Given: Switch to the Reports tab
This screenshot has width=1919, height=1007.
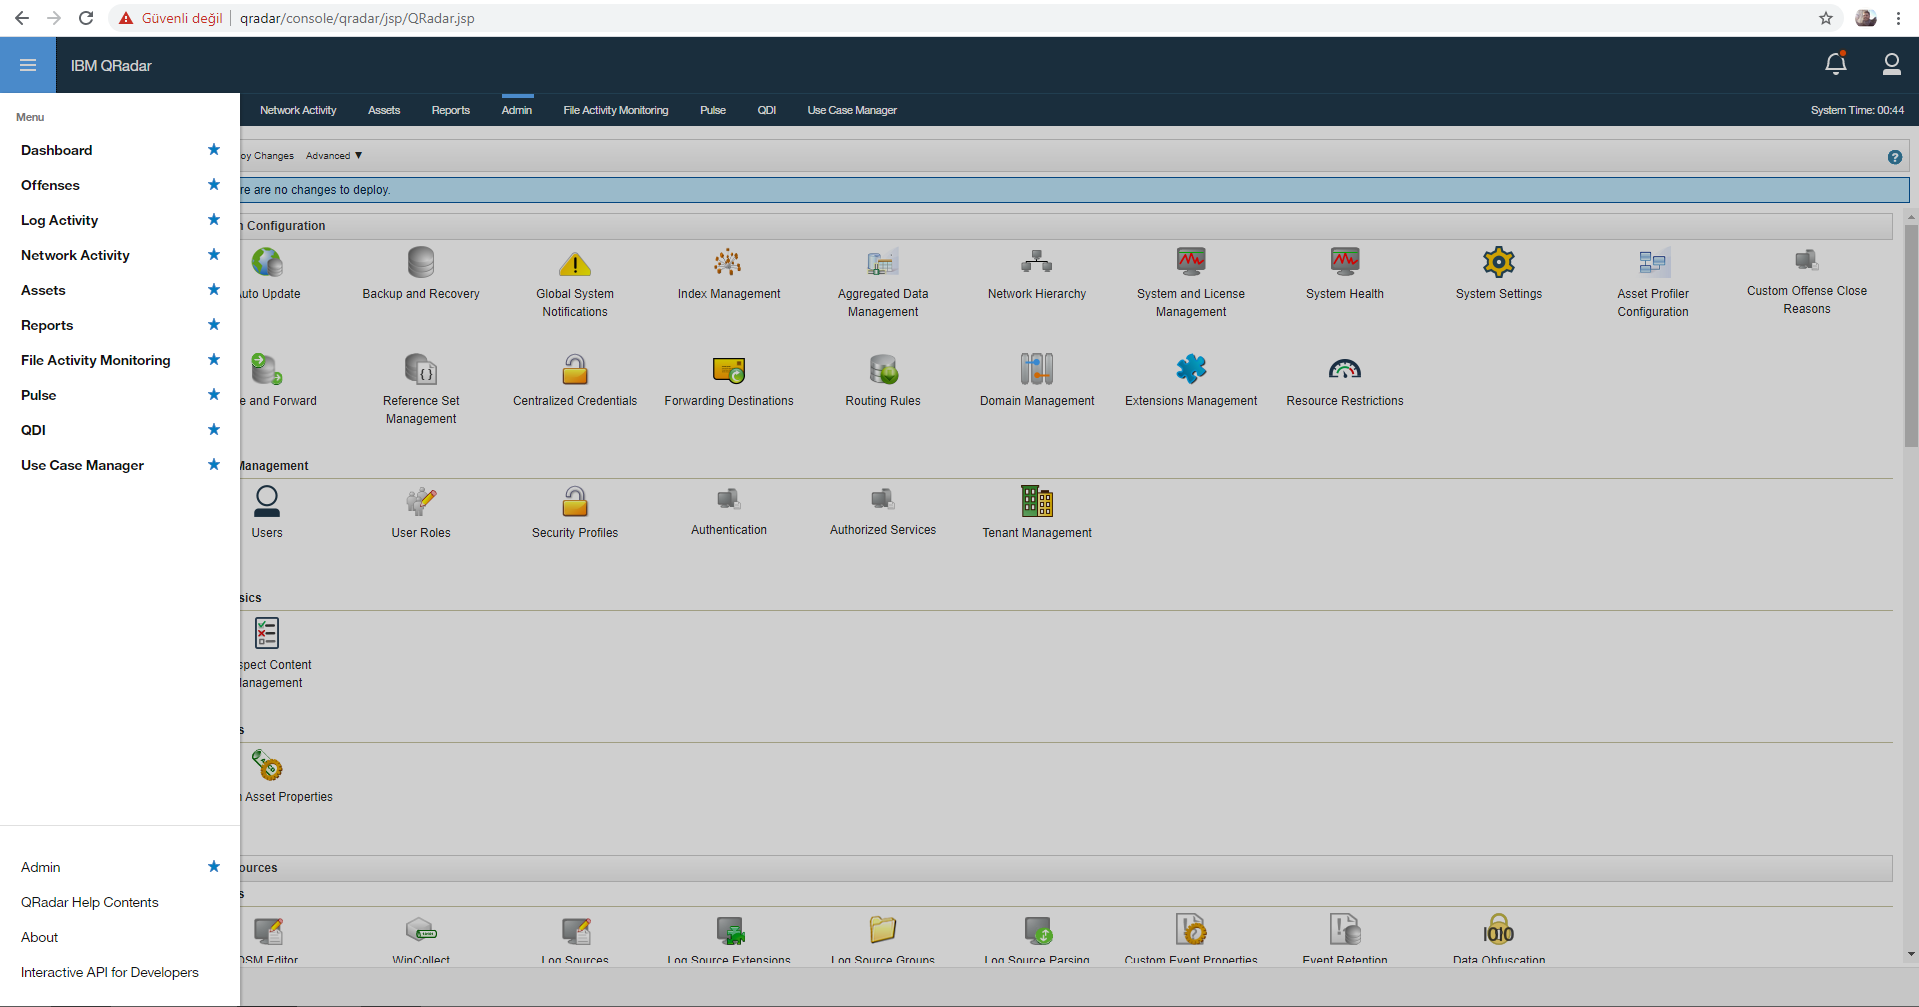Looking at the screenshot, I should [450, 110].
